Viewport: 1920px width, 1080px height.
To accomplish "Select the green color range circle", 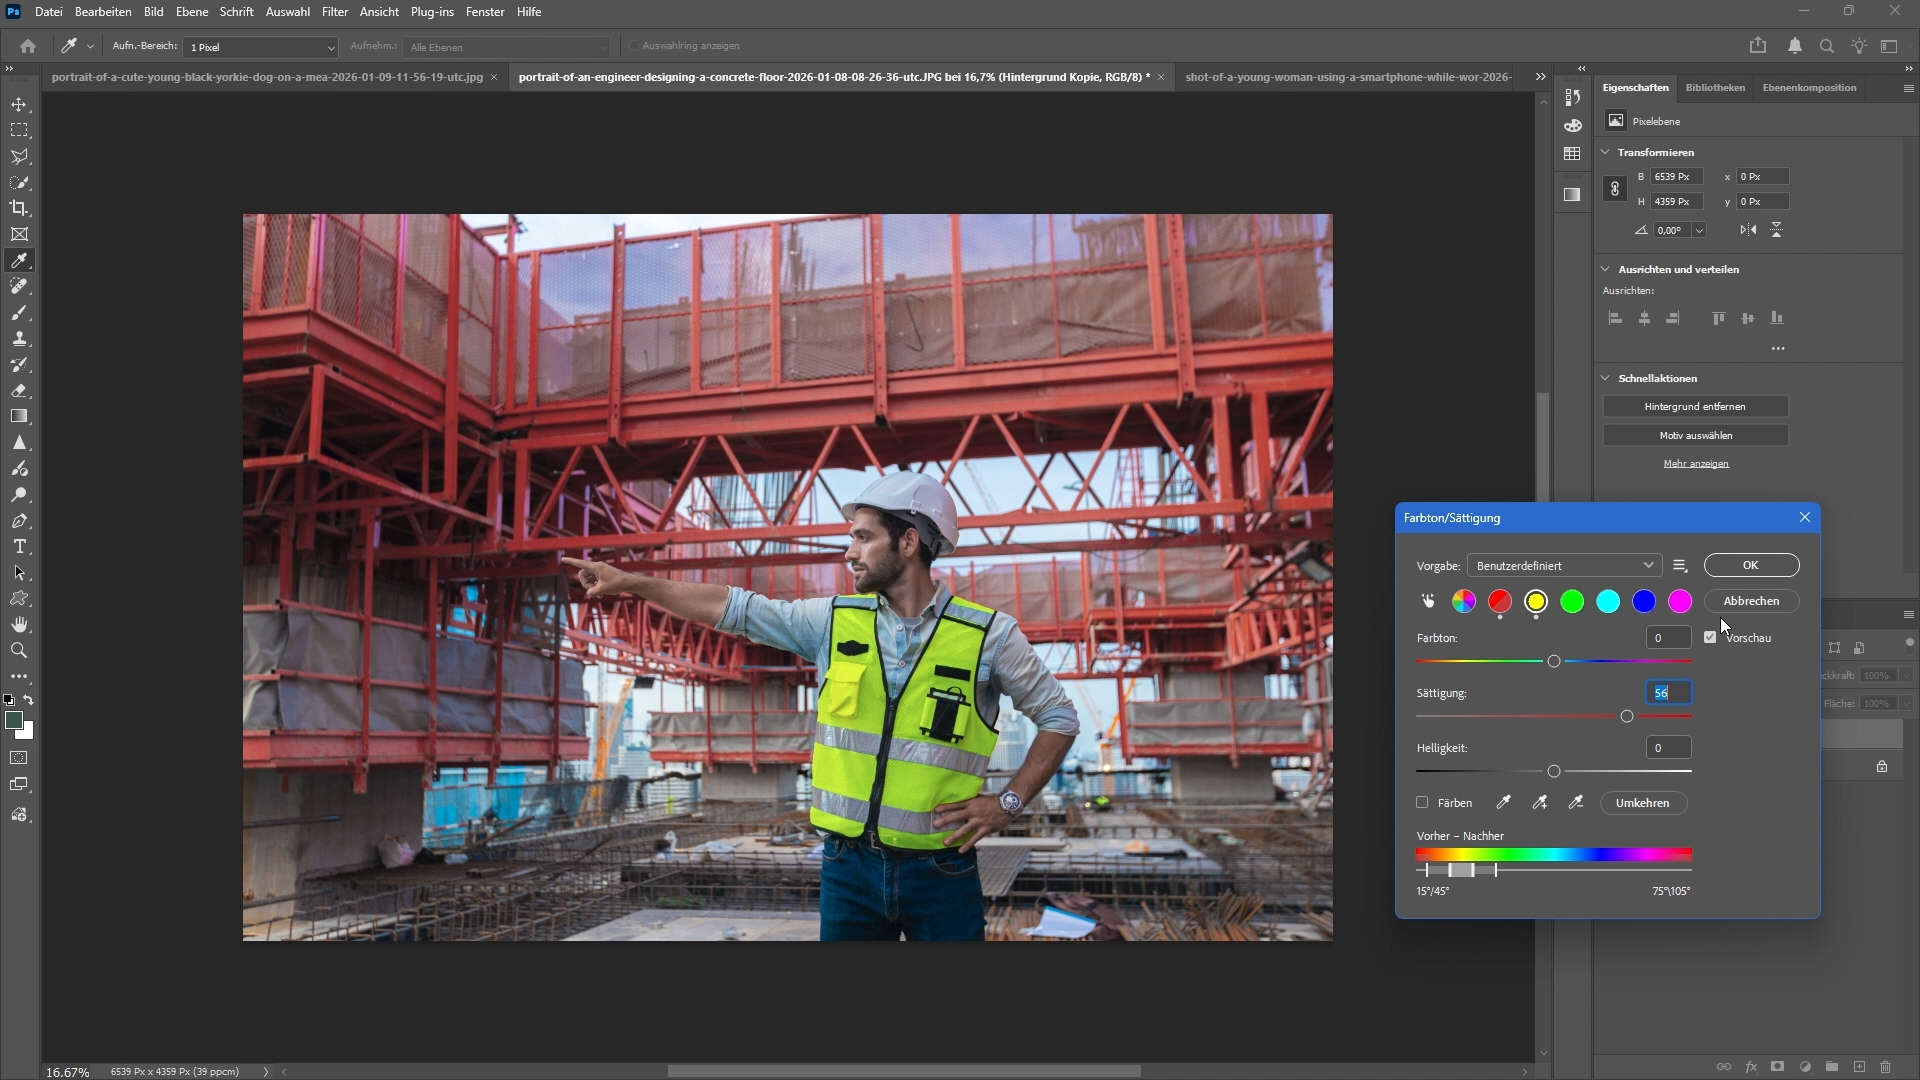I will click(1572, 601).
